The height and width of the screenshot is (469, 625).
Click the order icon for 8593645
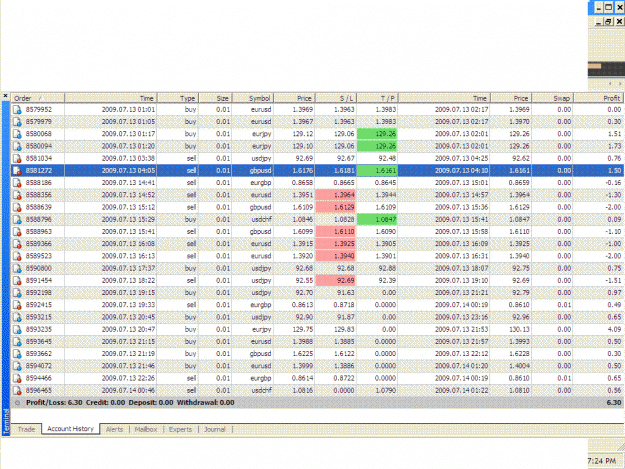(17, 341)
